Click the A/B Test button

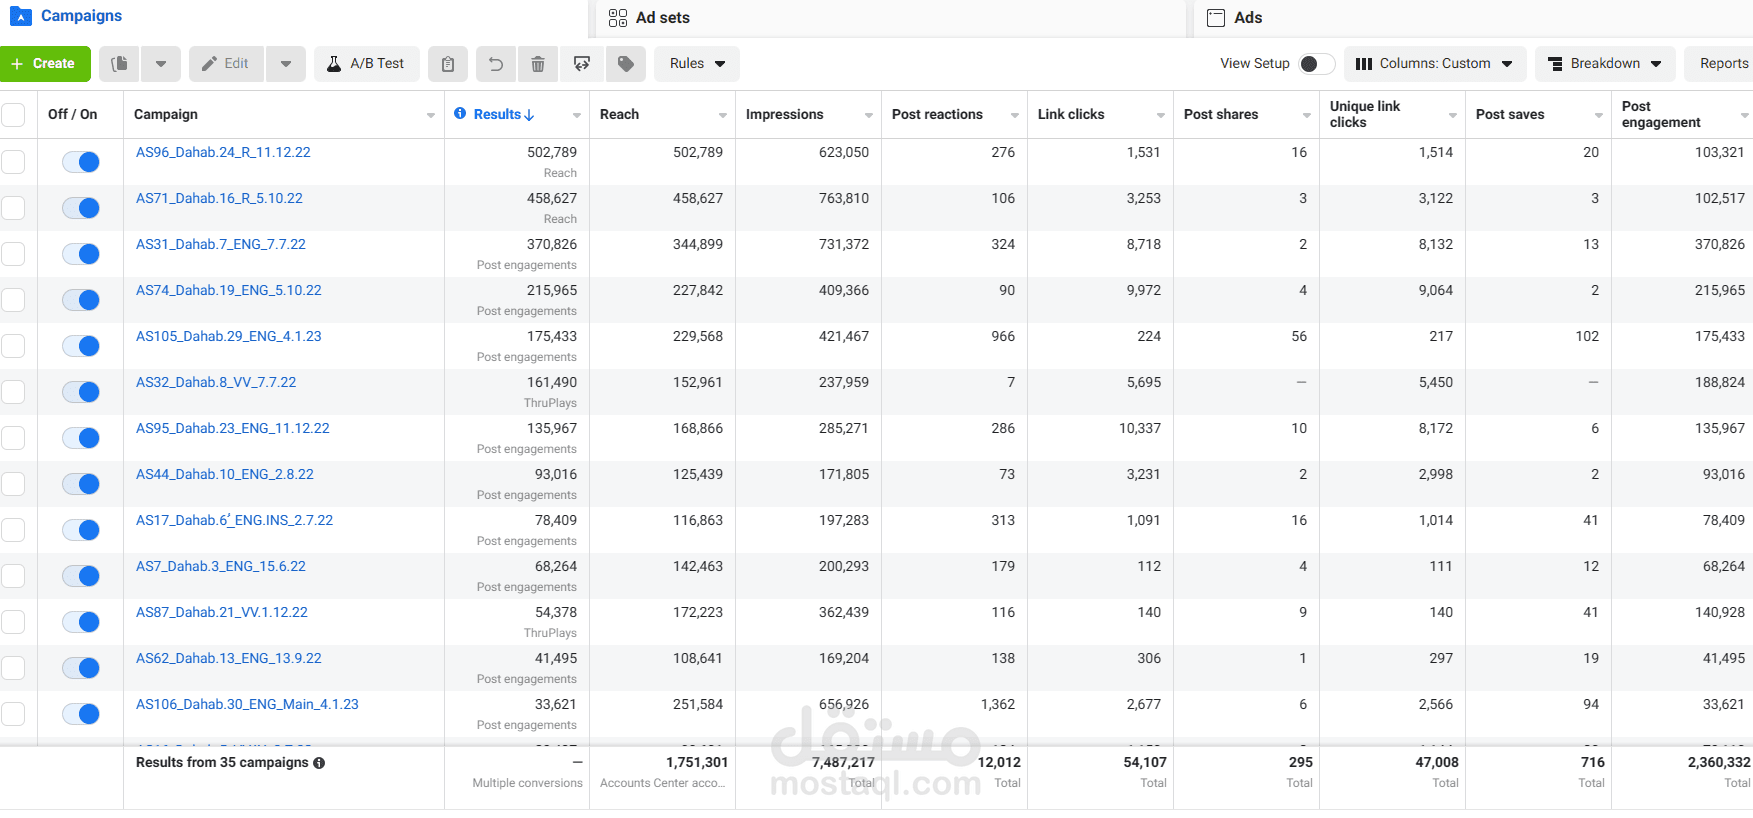[x=366, y=64]
